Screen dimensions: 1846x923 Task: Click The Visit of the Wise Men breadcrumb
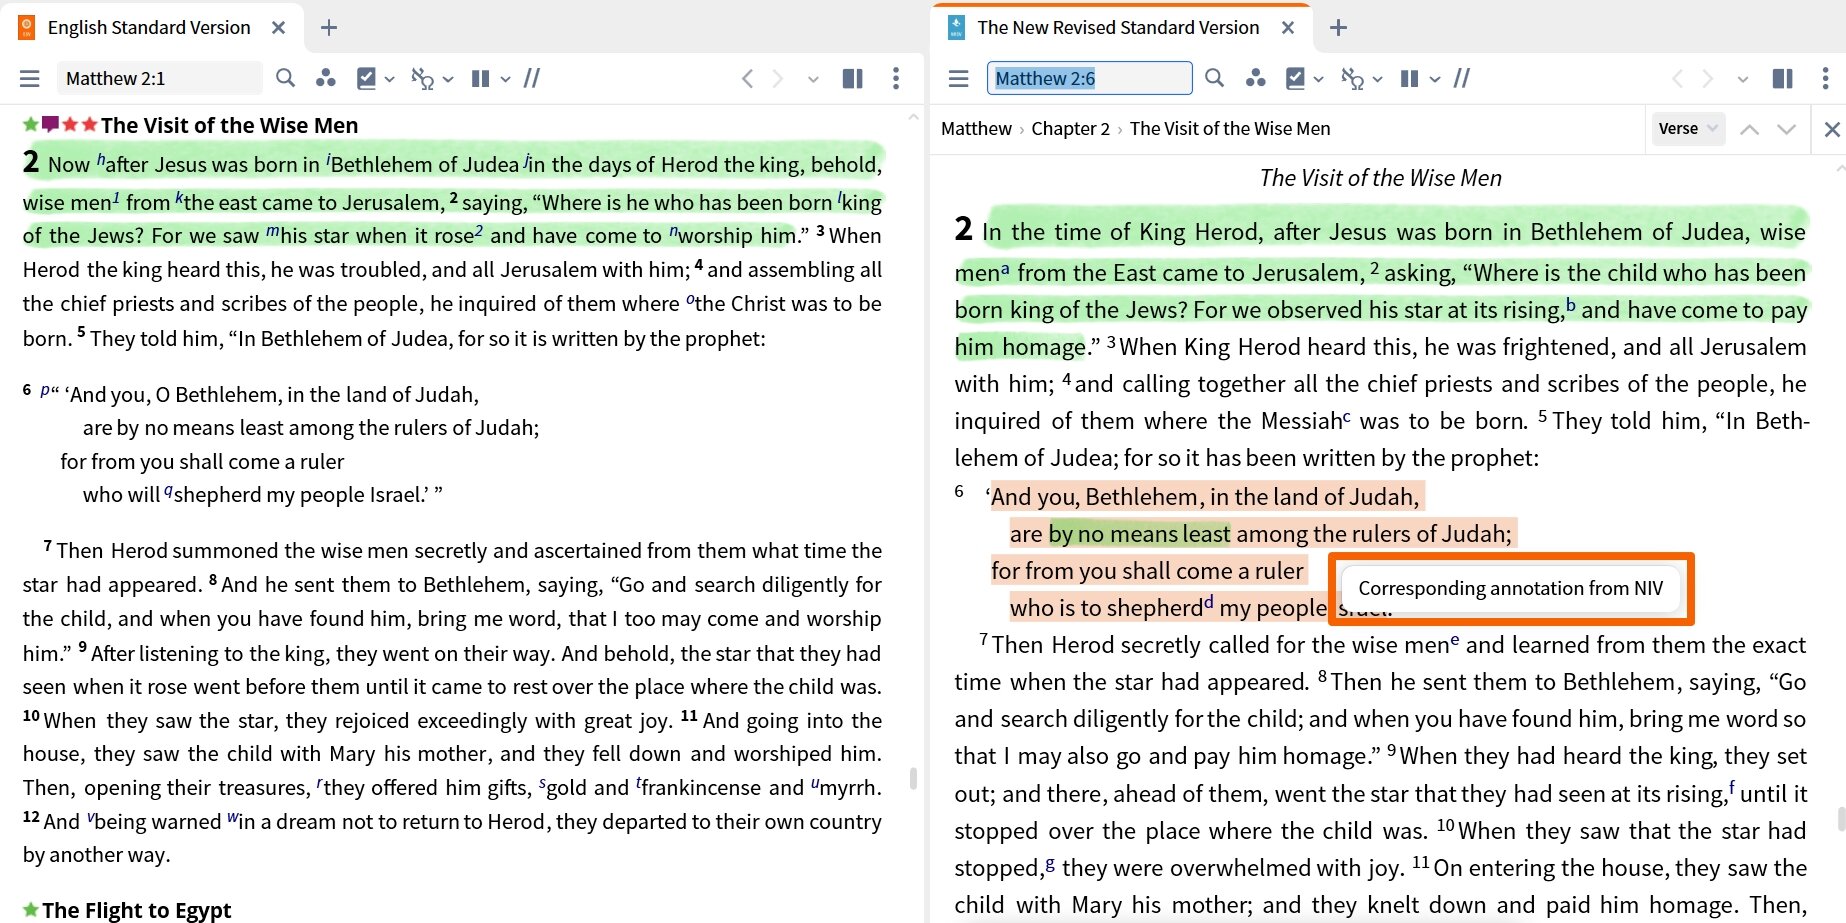(1230, 129)
